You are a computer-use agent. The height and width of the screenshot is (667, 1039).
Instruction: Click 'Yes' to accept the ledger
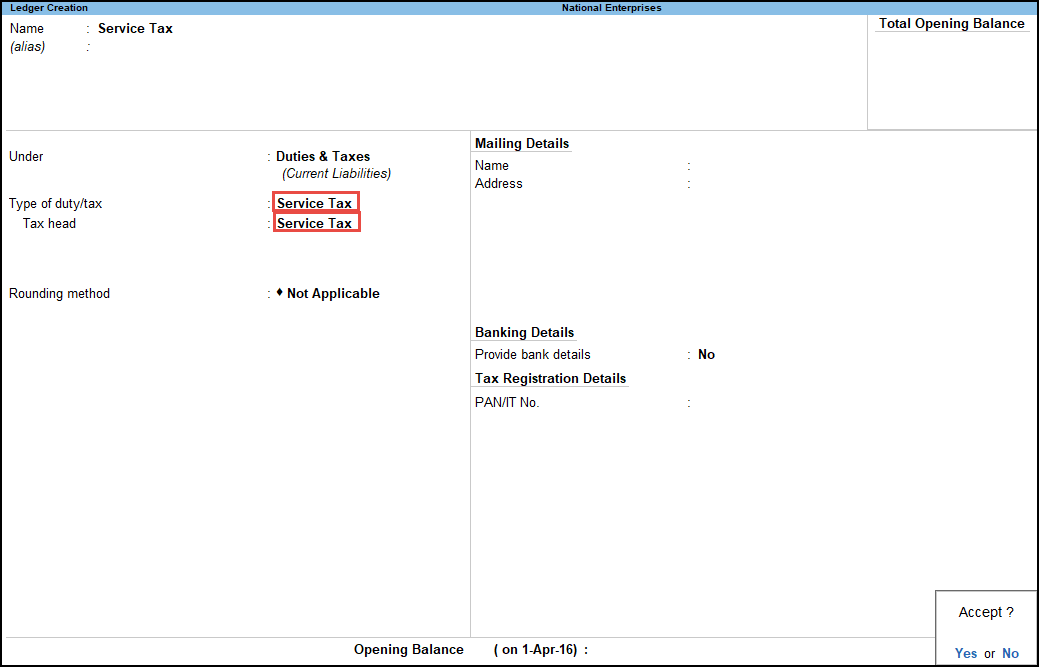coord(965,653)
